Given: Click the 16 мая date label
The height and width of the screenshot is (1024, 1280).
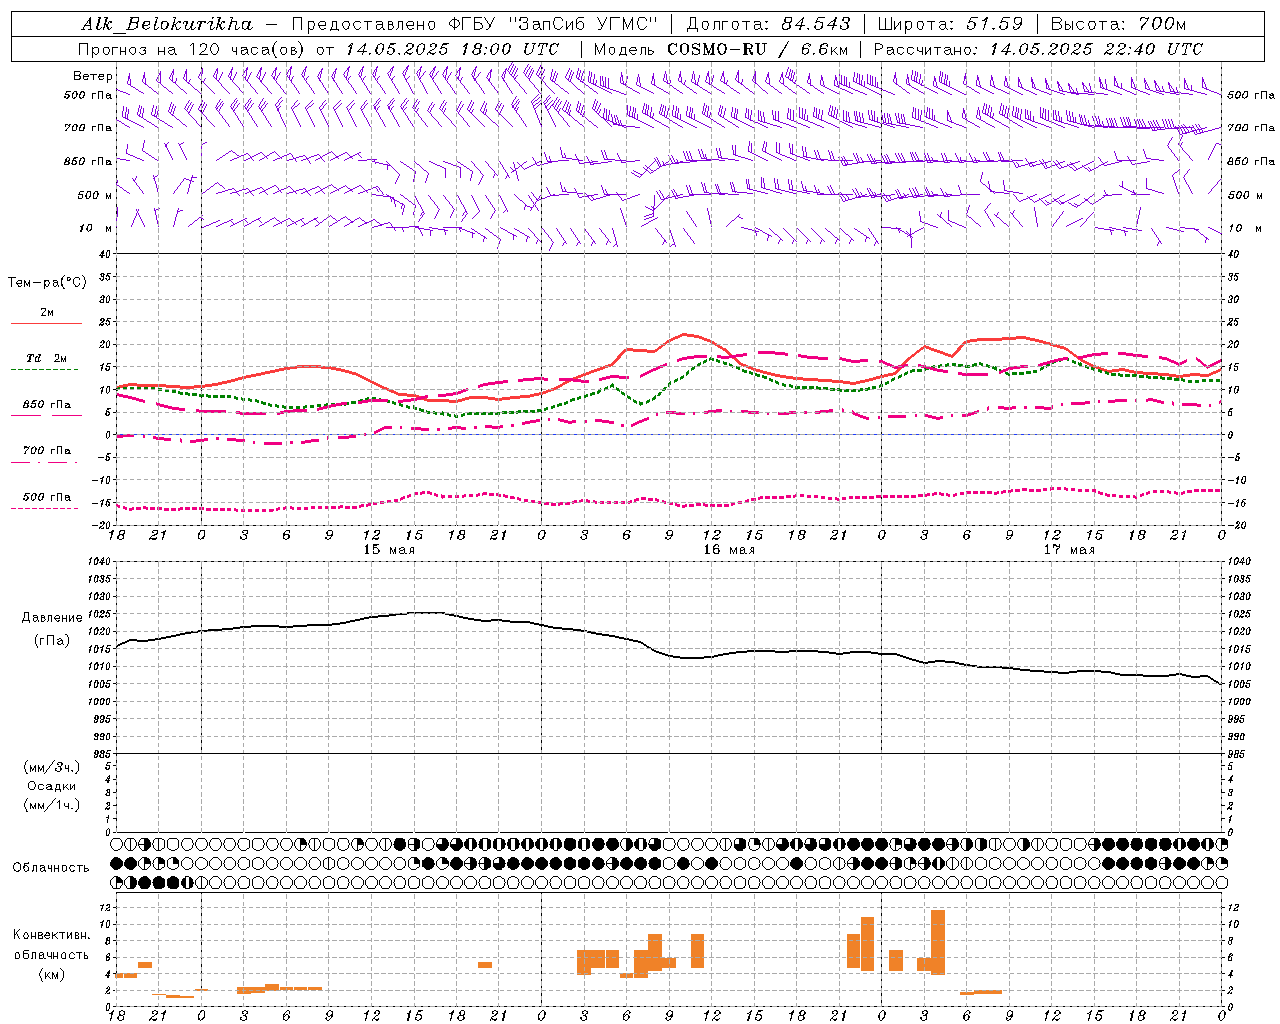Looking at the screenshot, I should click(x=728, y=549).
